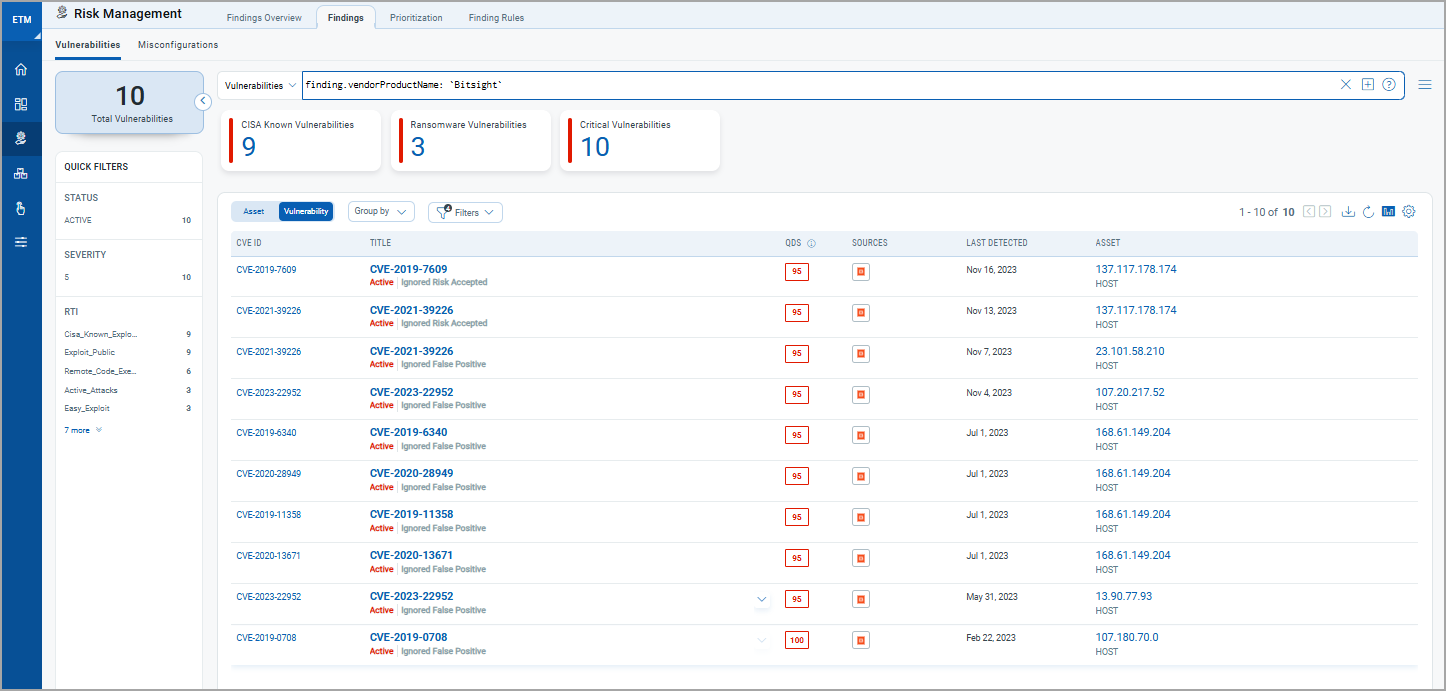The width and height of the screenshot is (1446, 691).
Task: Open the hamburger menu beside search bar
Action: pos(1425,85)
